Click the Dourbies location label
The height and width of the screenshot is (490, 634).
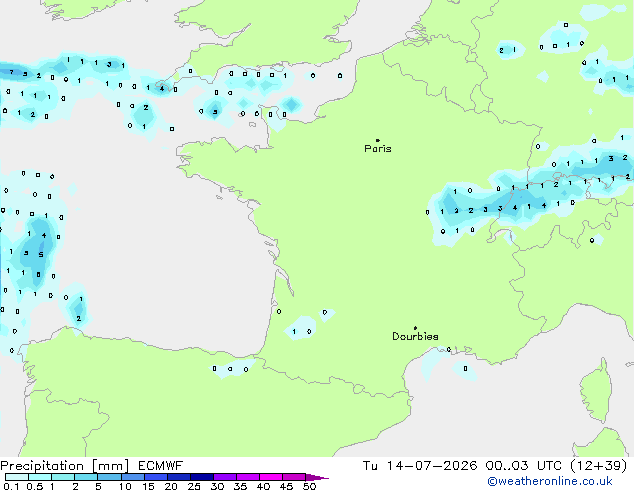point(415,336)
